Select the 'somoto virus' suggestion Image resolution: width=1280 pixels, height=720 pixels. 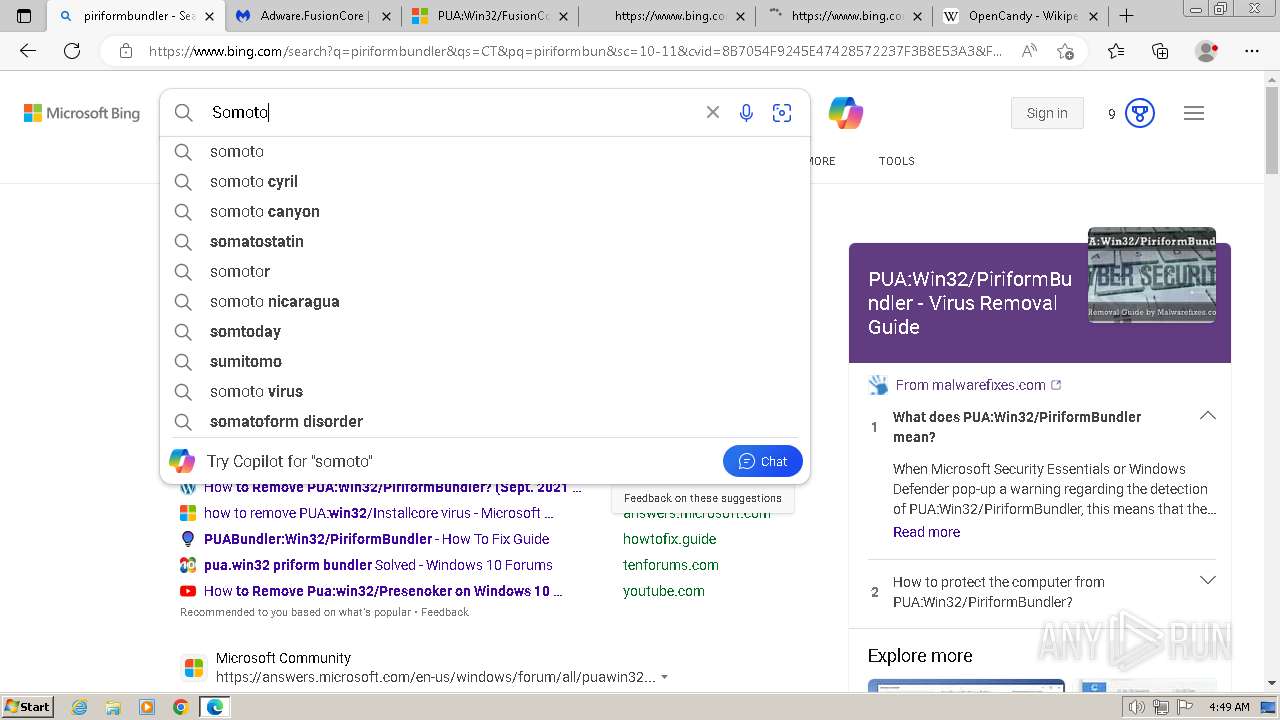pos(485,391)
